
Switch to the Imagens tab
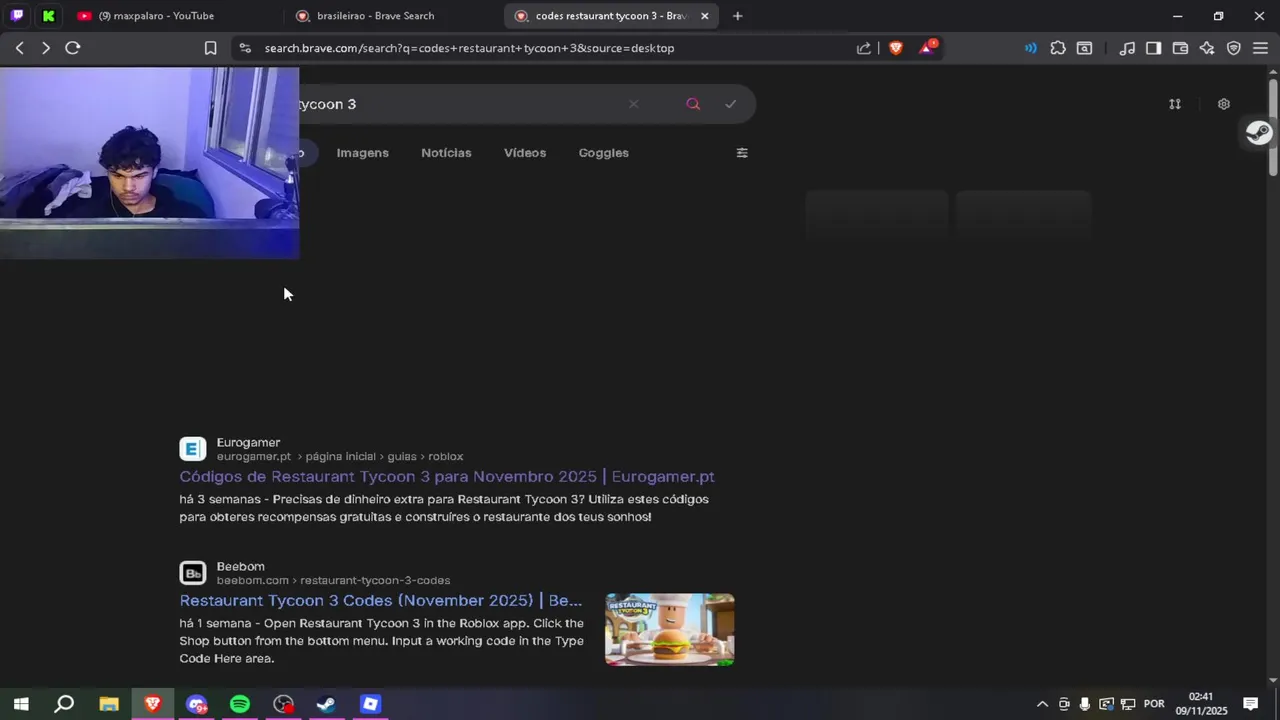point(362,153)
